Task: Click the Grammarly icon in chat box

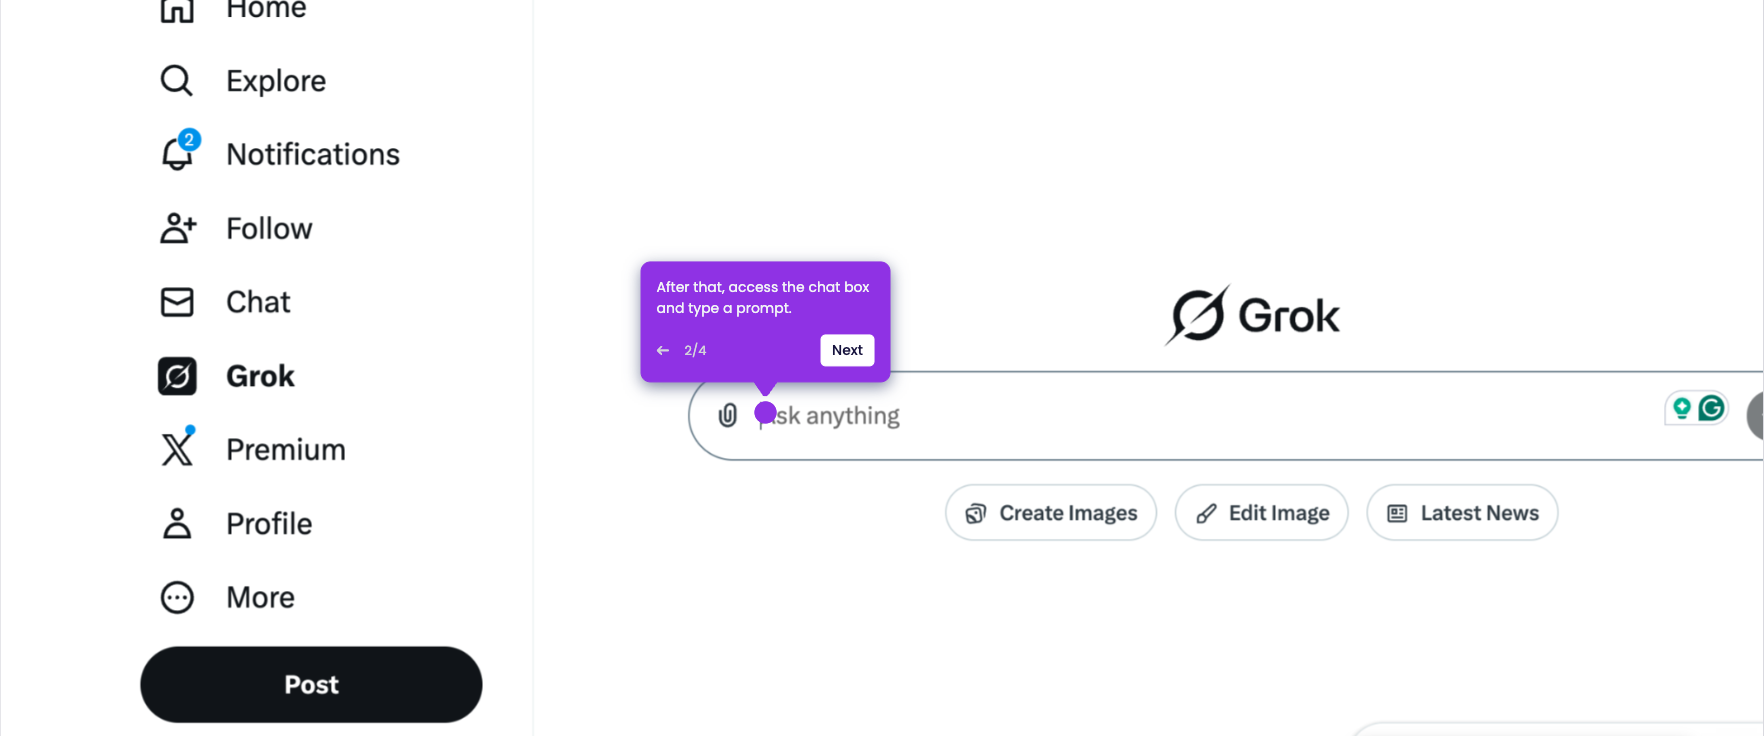Action: (x=1711, y=408)
